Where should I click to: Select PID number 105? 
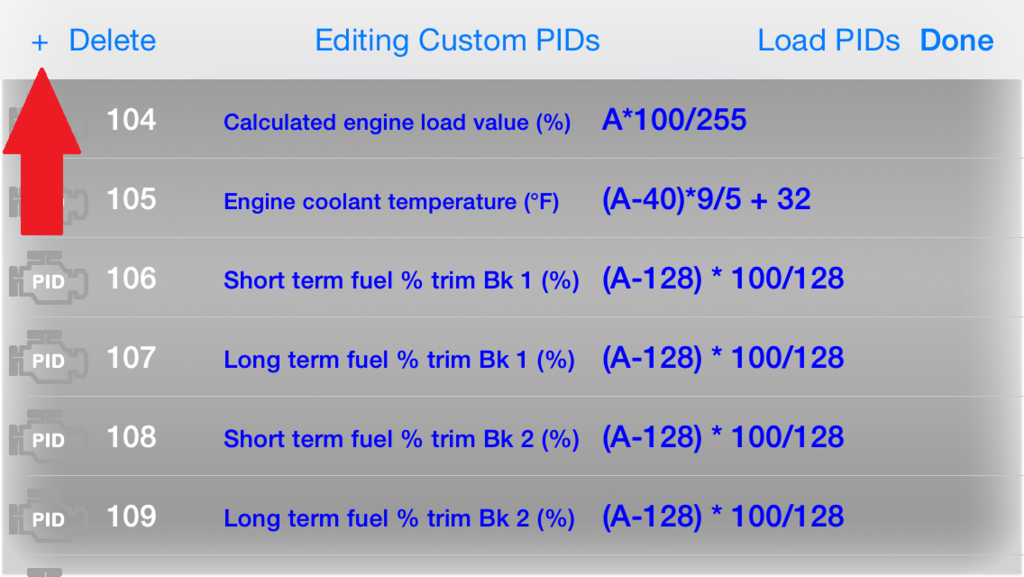(131, 199)
